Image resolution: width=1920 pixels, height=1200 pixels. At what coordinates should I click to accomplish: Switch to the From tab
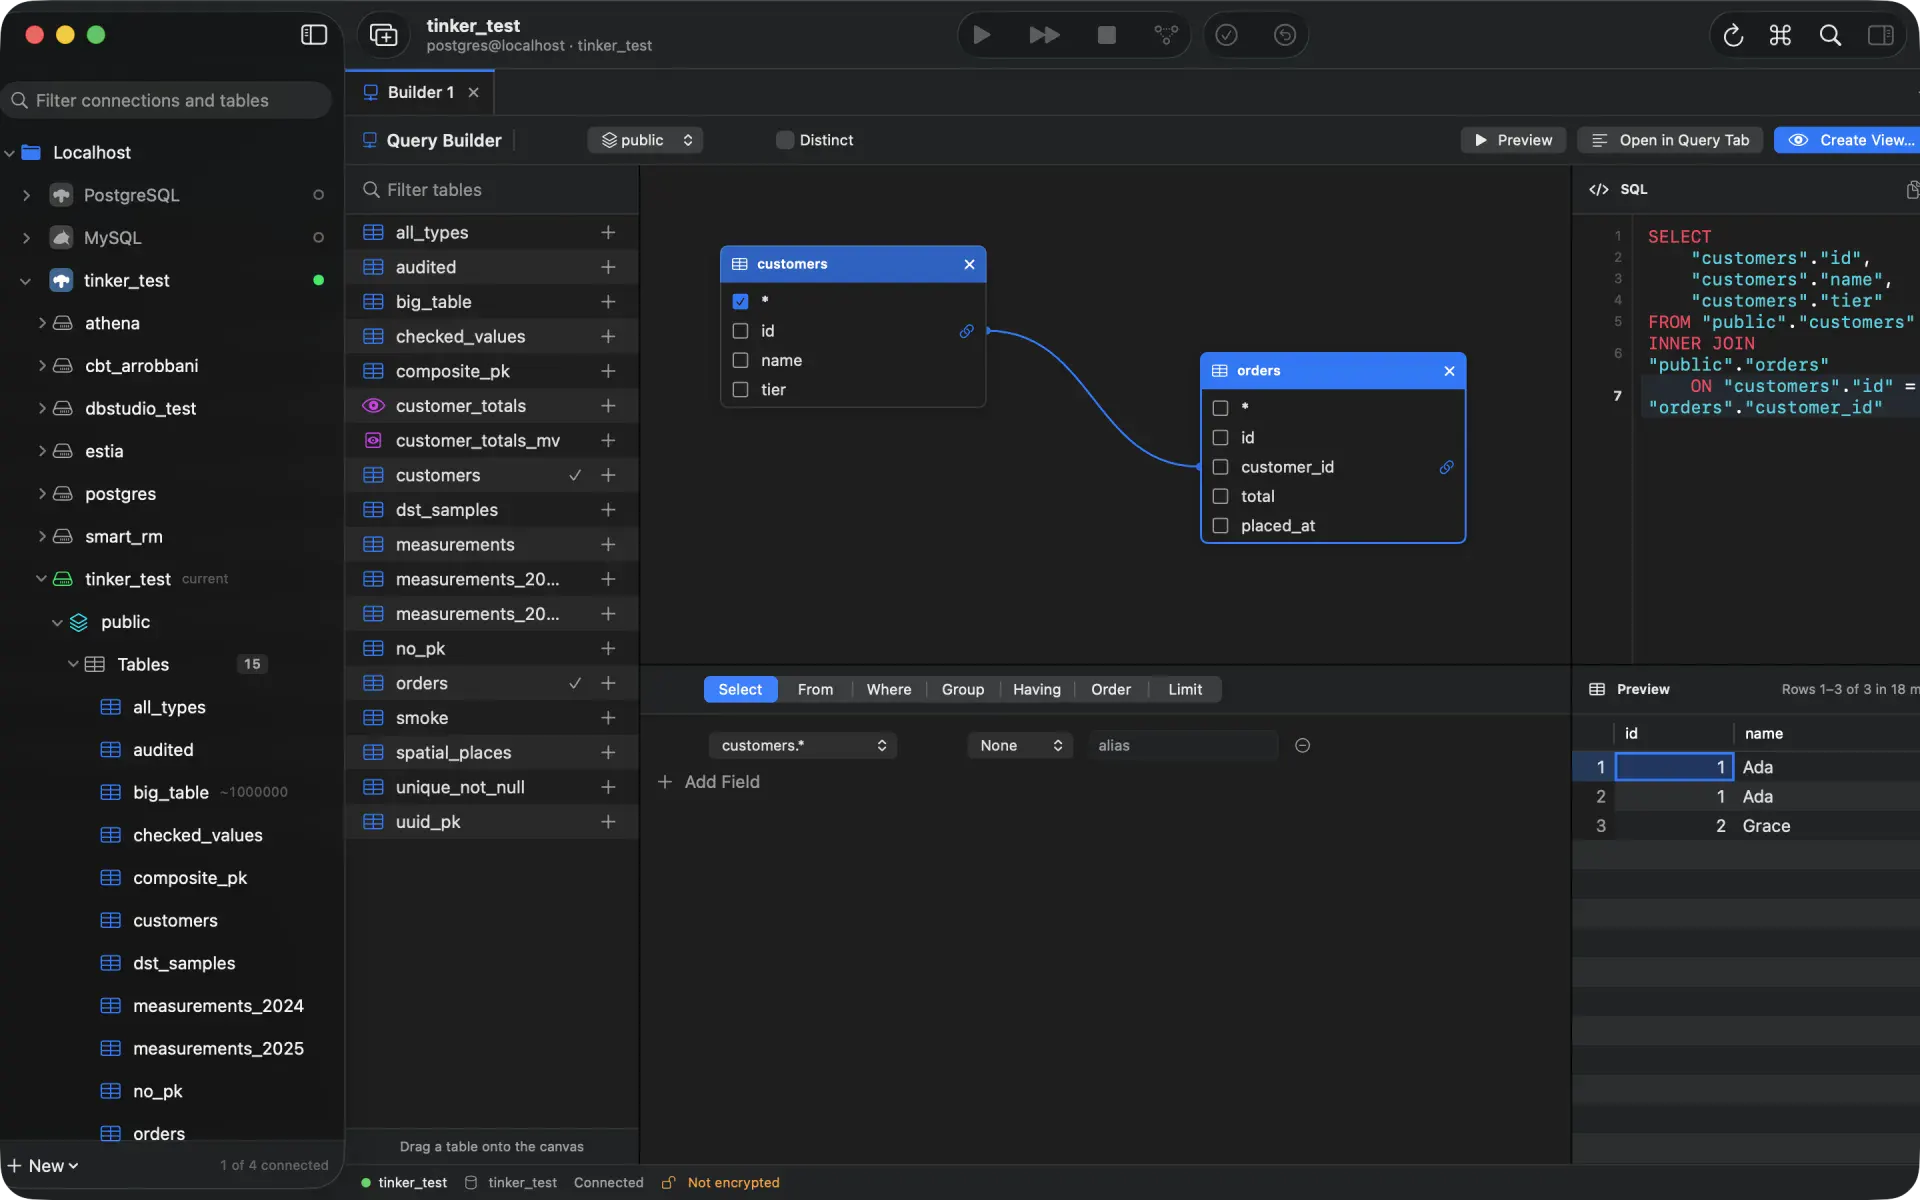(815, 689)
